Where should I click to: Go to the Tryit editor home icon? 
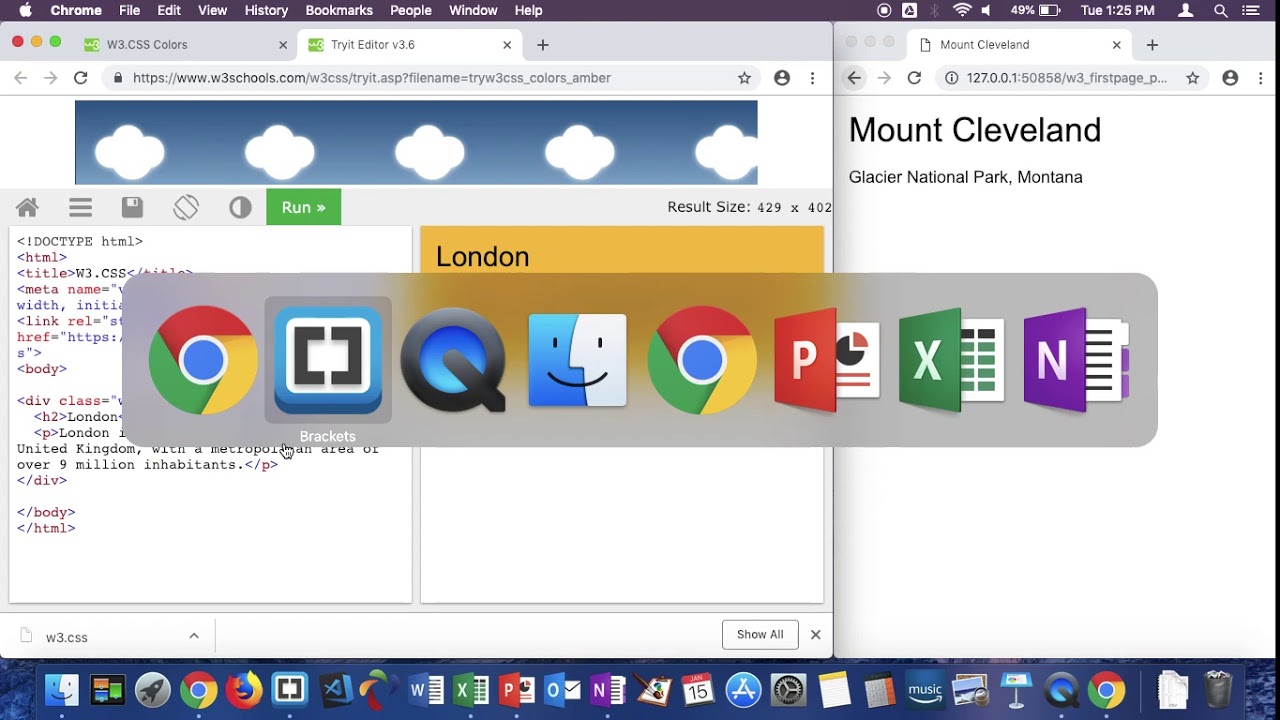(x=27, y=207)
